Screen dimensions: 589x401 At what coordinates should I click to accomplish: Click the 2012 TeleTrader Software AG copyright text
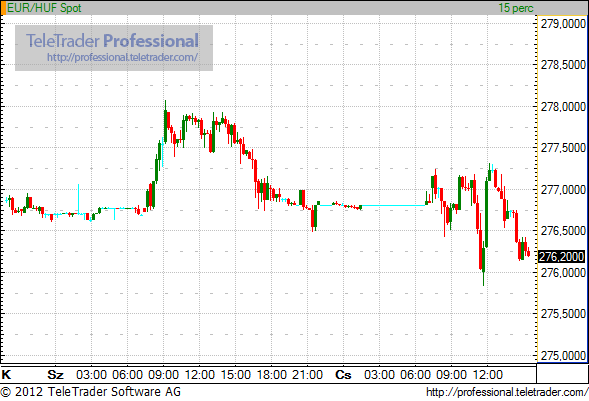91,392
